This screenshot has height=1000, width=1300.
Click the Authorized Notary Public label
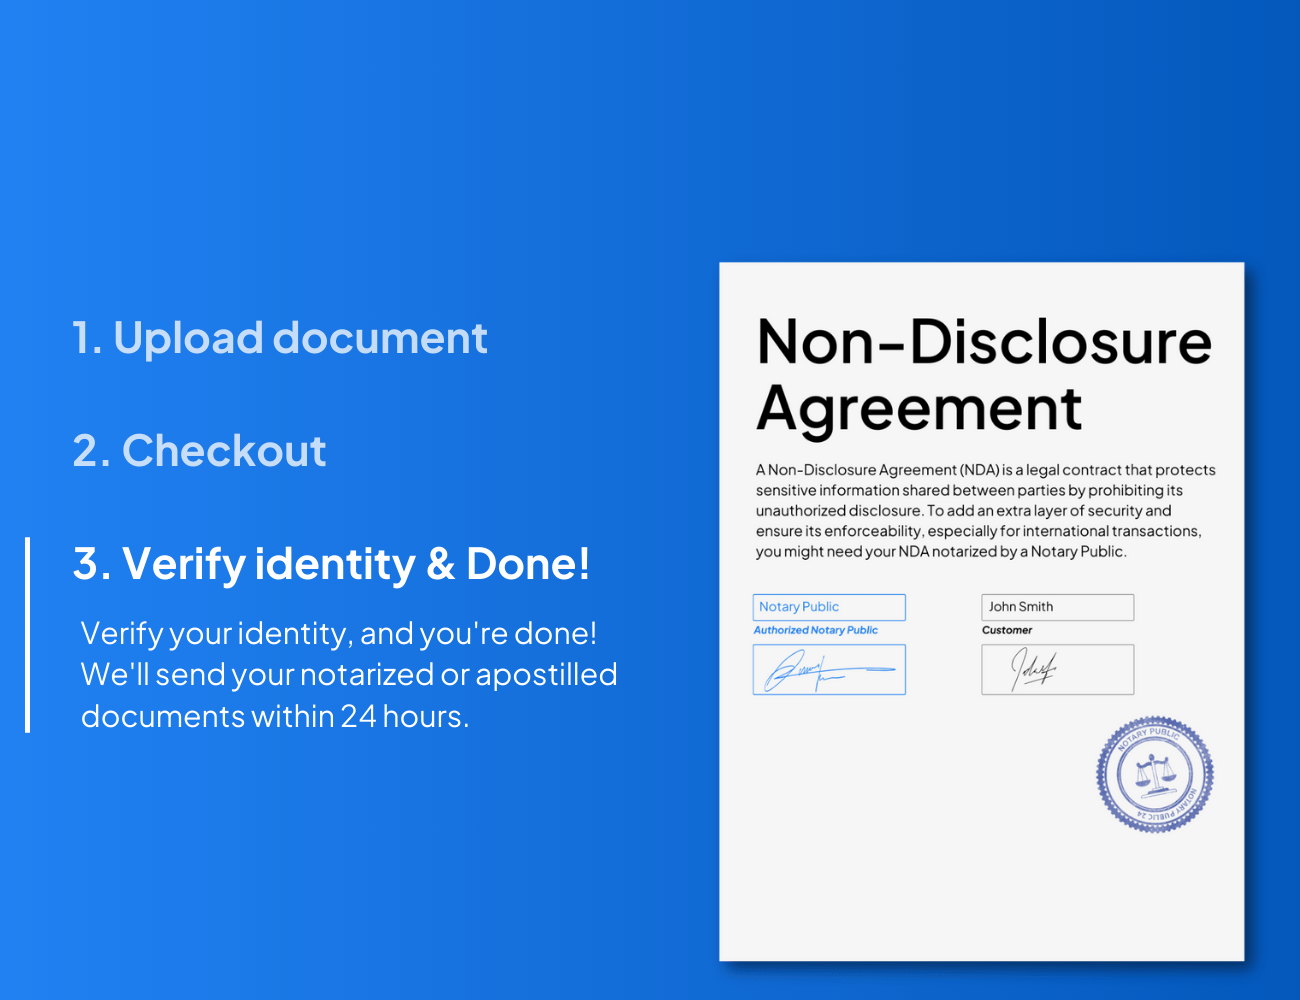tap(815, 630)
